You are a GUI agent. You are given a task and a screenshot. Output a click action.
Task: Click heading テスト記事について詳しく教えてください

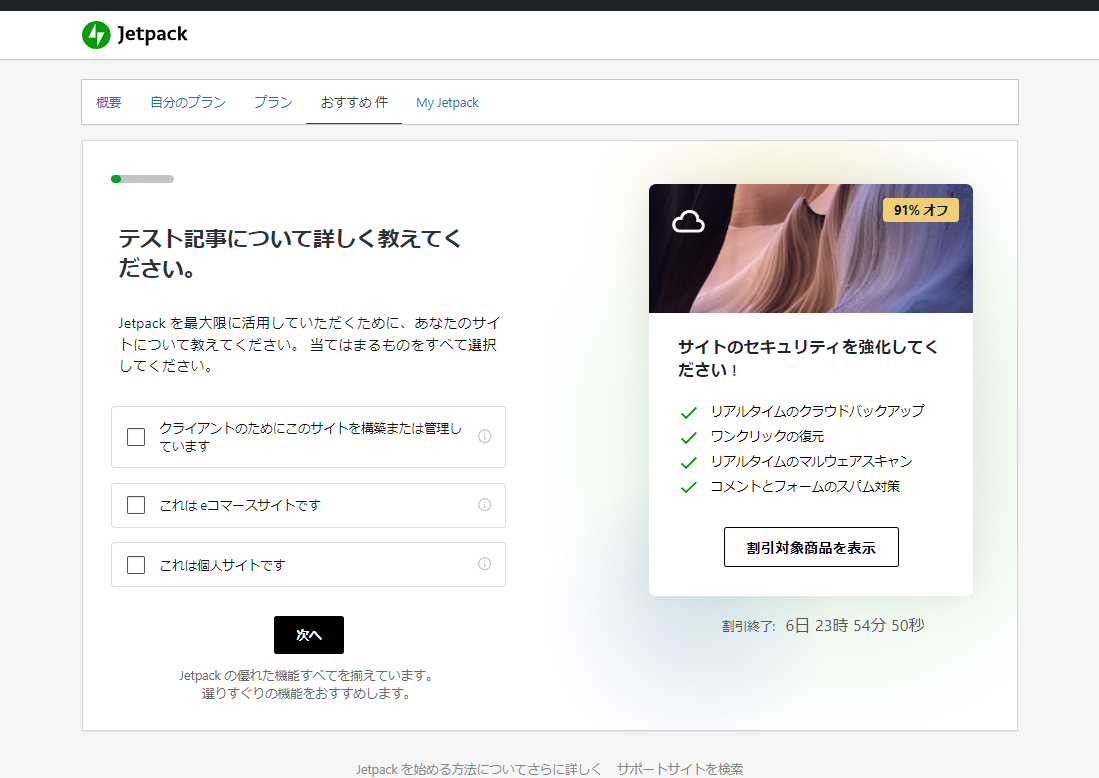[x=289, y=253]
